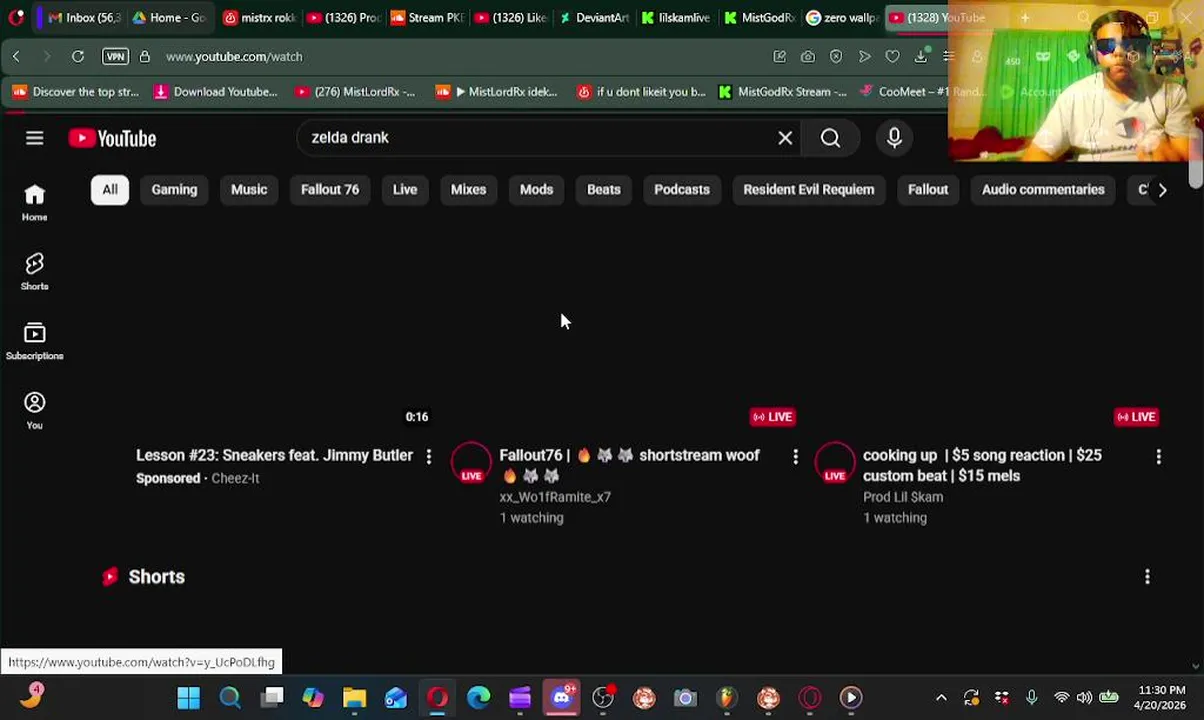1204x720 pixels.
Task: Open clock showing 11:30 PM
Action: coord(1162,697)
